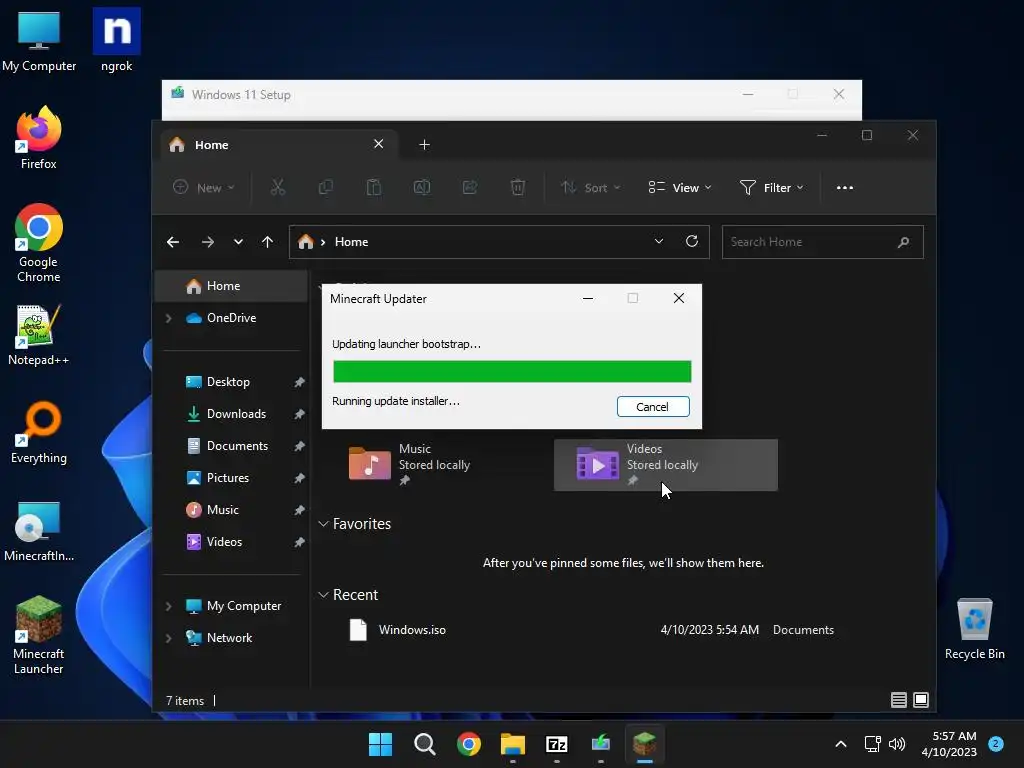
Task: Open the Windows Start menu
Action: point(380,744)
